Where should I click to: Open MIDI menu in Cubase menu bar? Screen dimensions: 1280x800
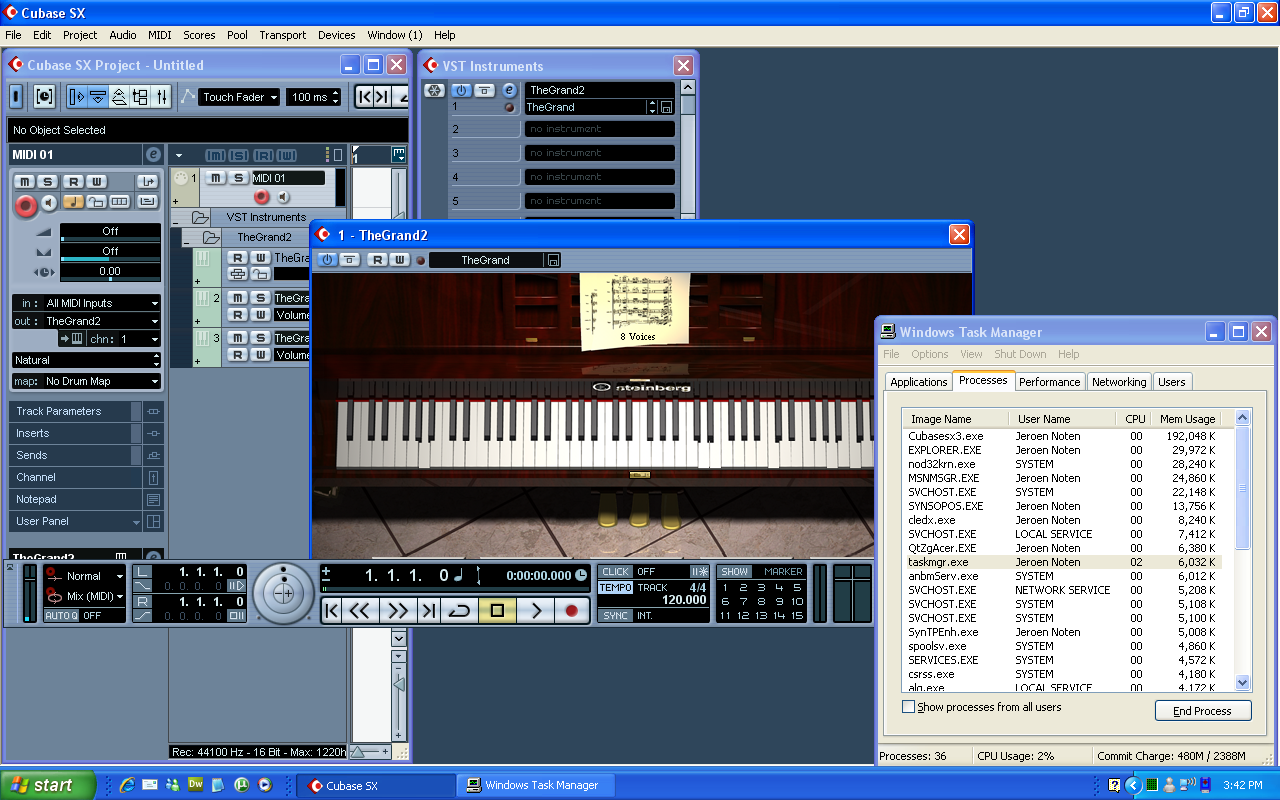160,35
